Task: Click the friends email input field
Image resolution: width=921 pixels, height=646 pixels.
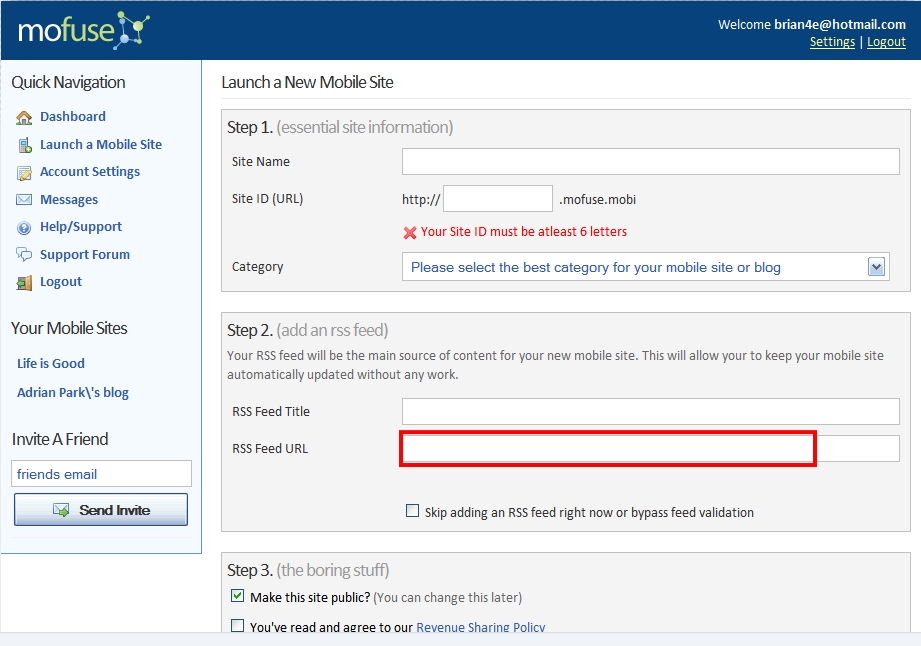Action: [101, 474]
